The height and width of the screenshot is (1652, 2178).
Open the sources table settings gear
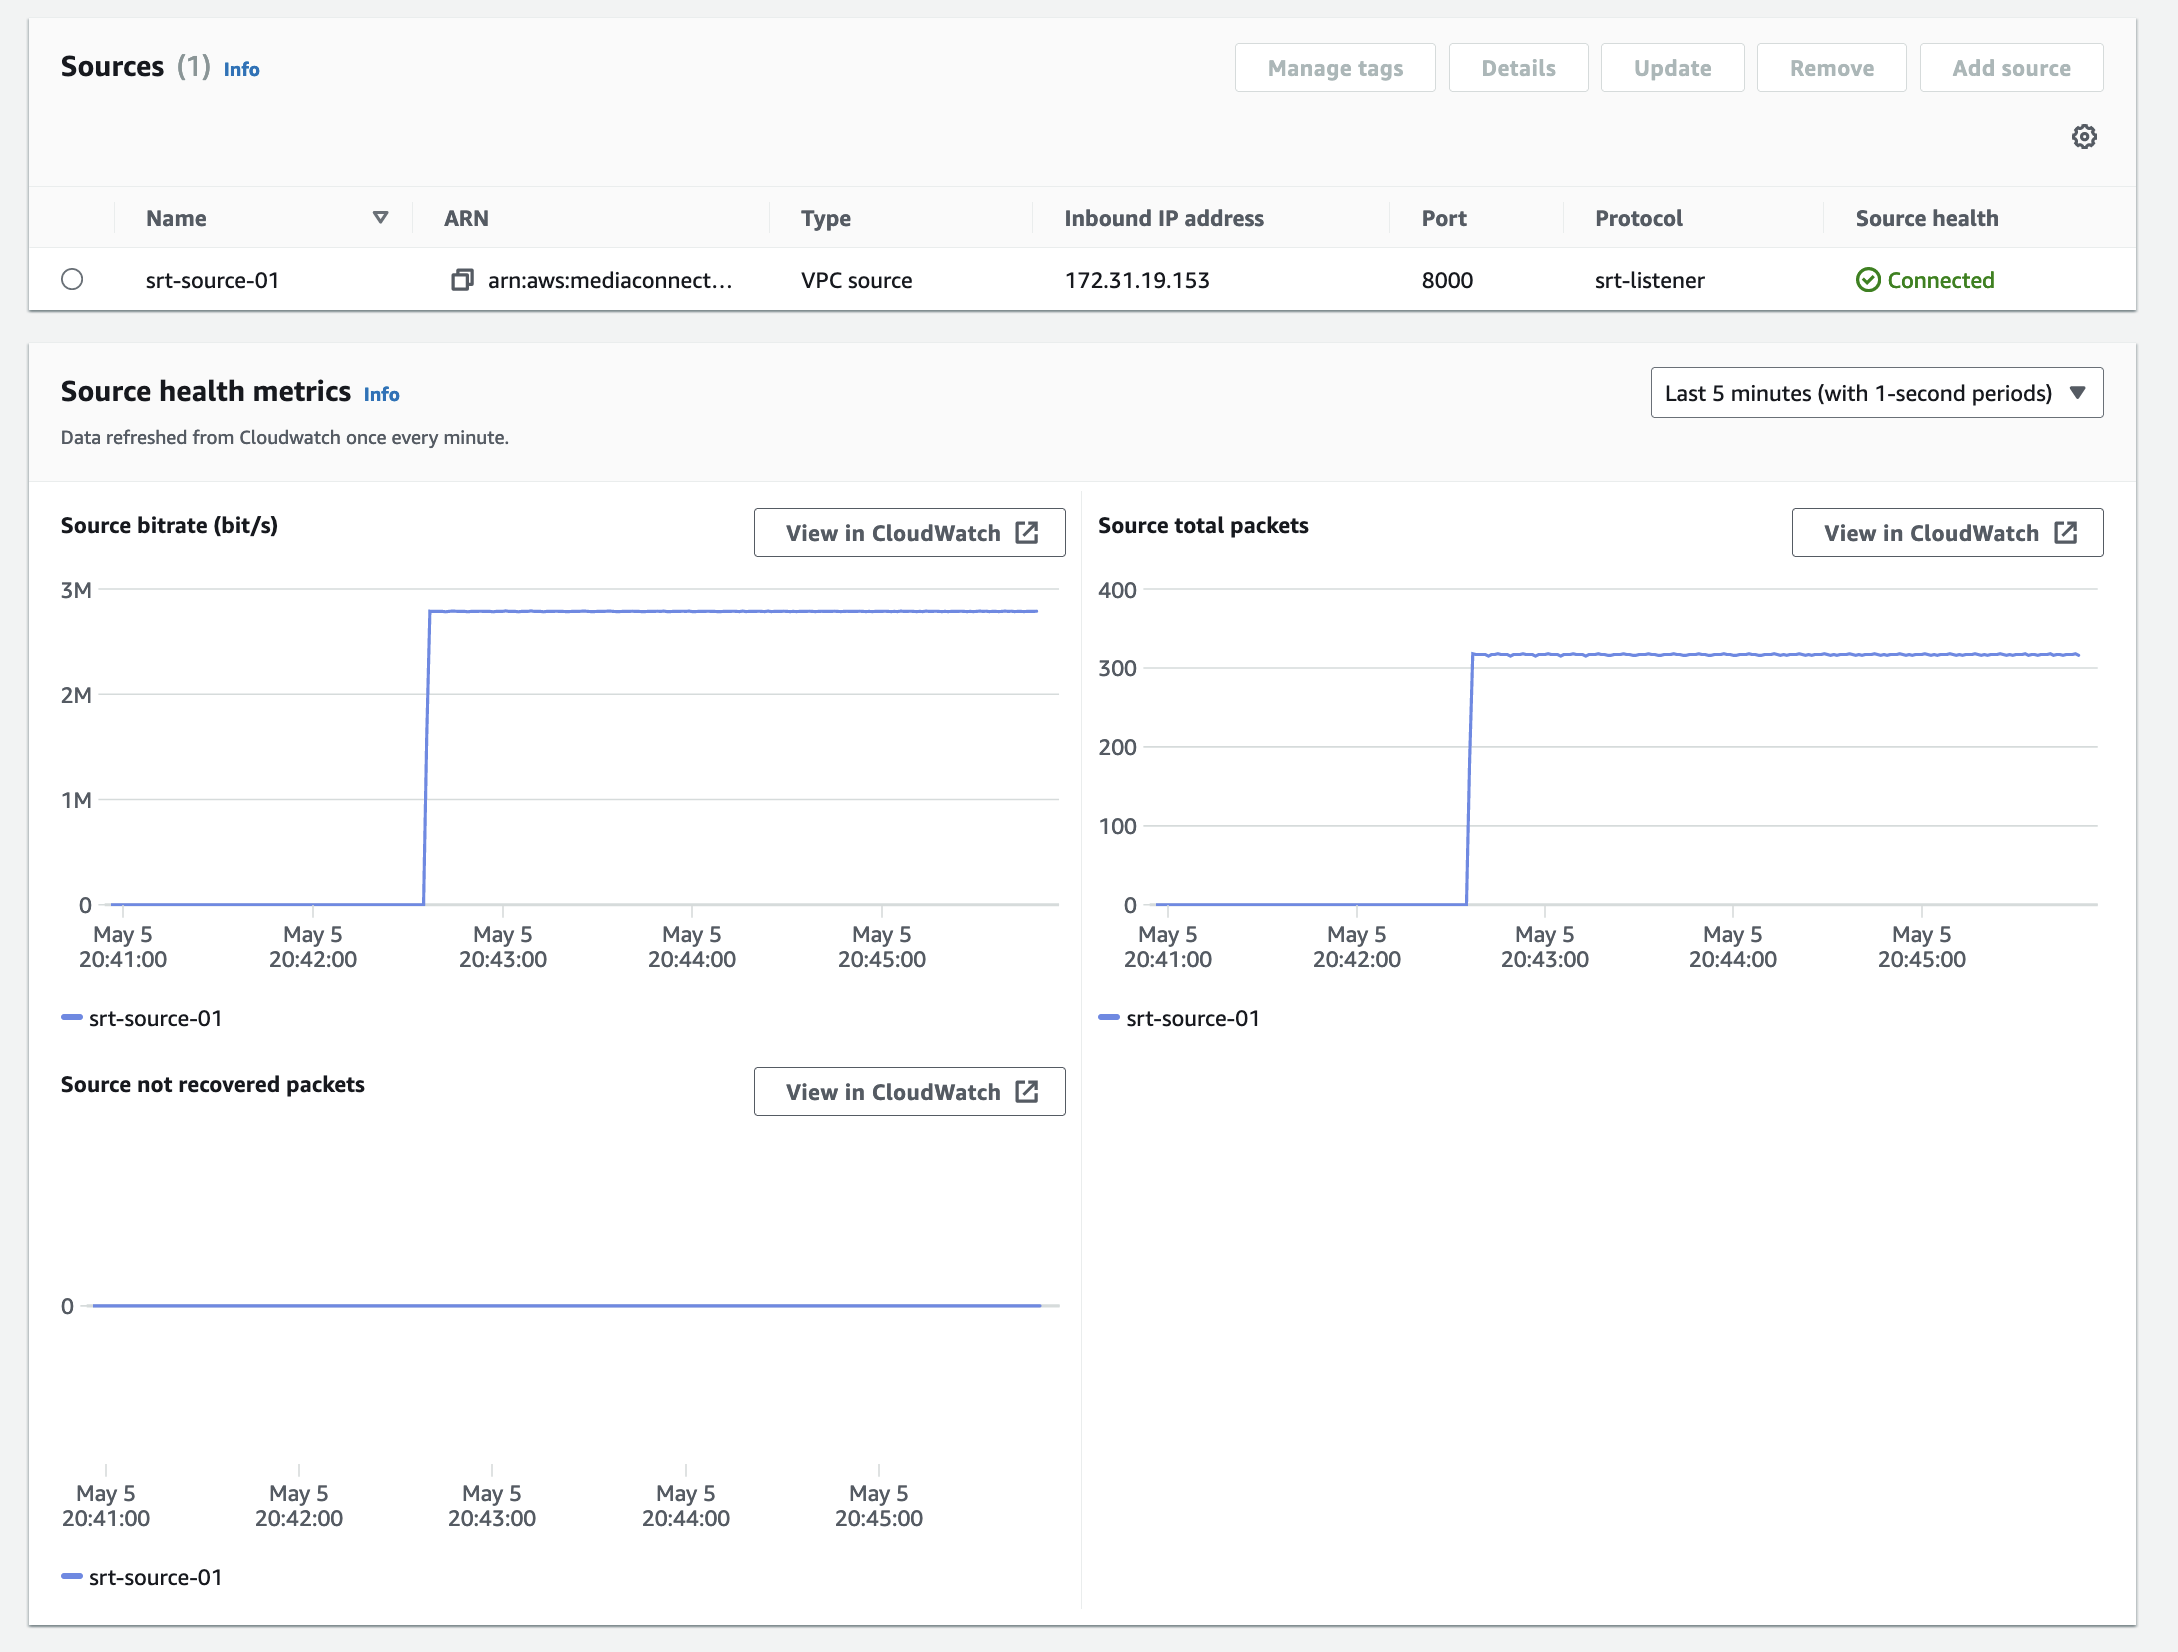(2084, 137)
